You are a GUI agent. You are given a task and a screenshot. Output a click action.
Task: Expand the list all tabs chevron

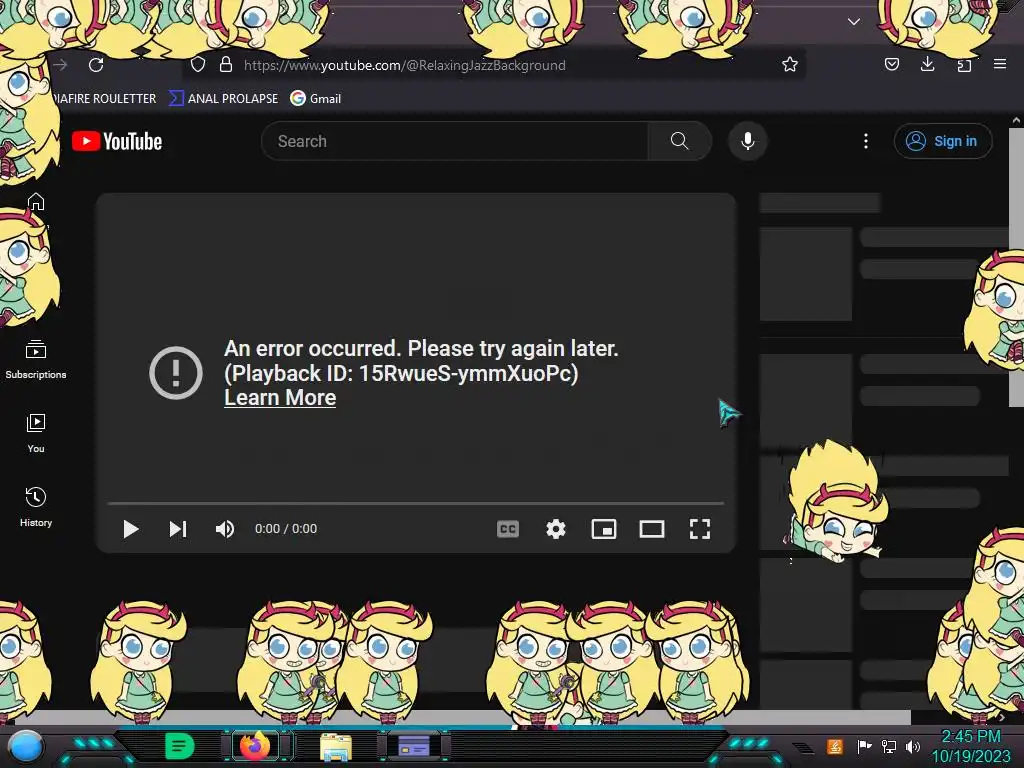coord(854,22)
